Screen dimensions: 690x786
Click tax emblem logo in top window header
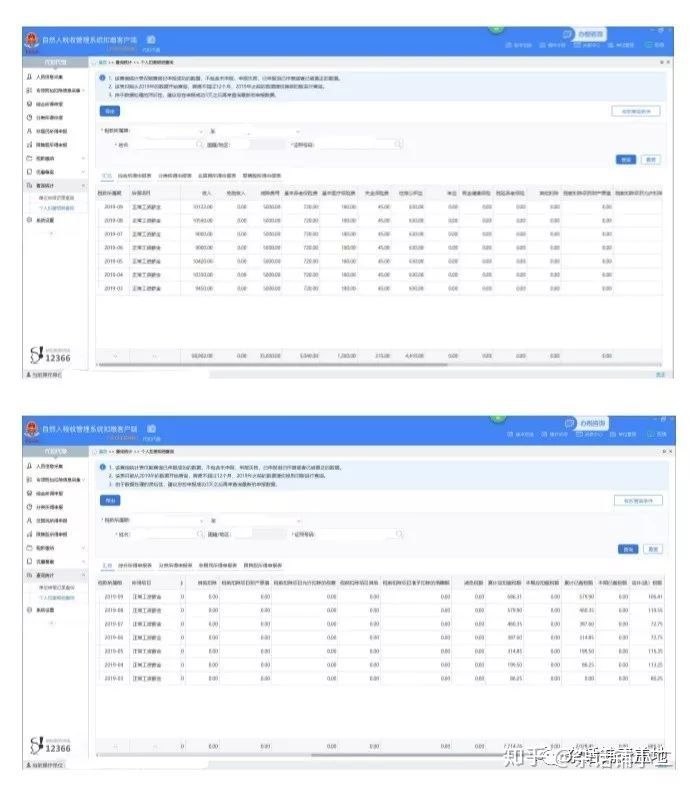(x=32, y=41)
